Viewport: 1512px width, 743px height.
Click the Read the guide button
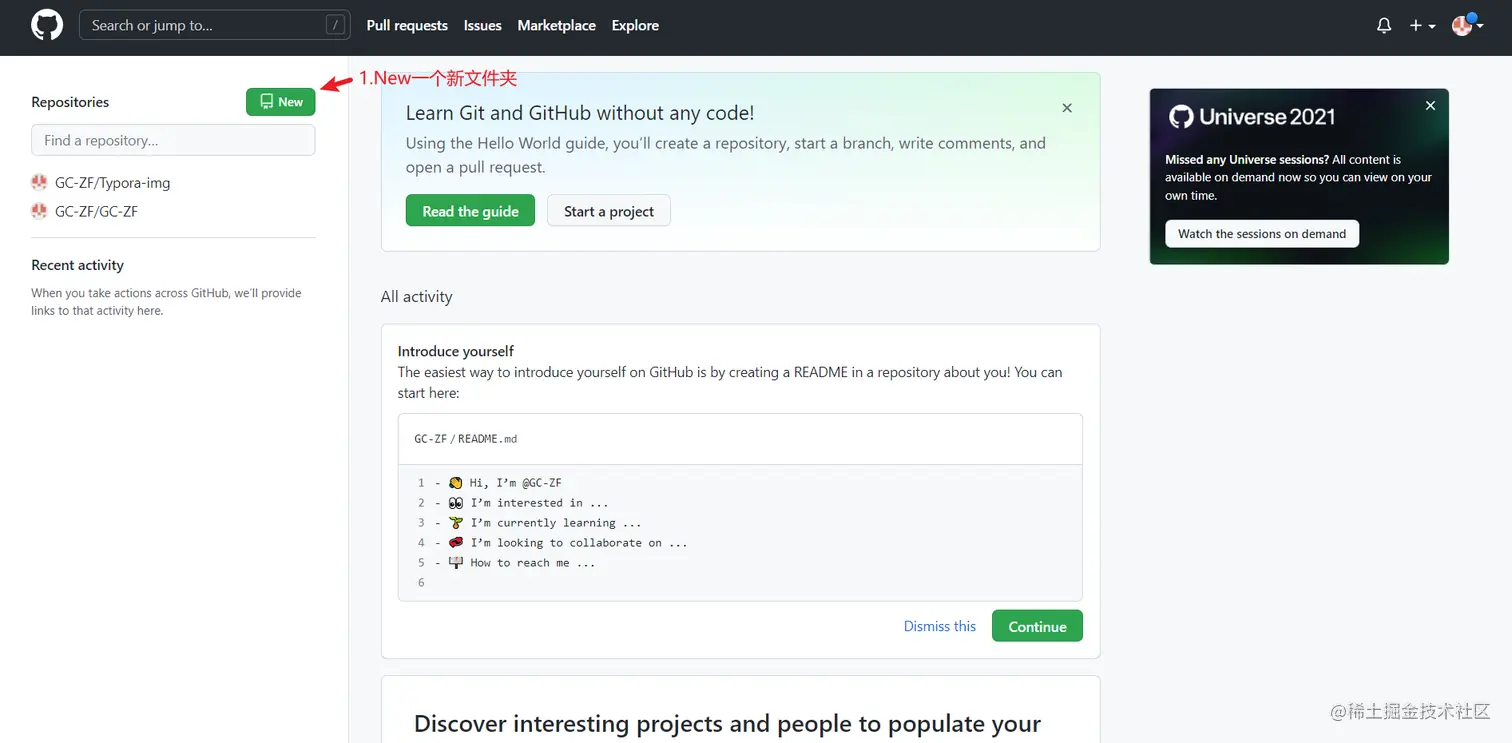(x=470, y=211)
